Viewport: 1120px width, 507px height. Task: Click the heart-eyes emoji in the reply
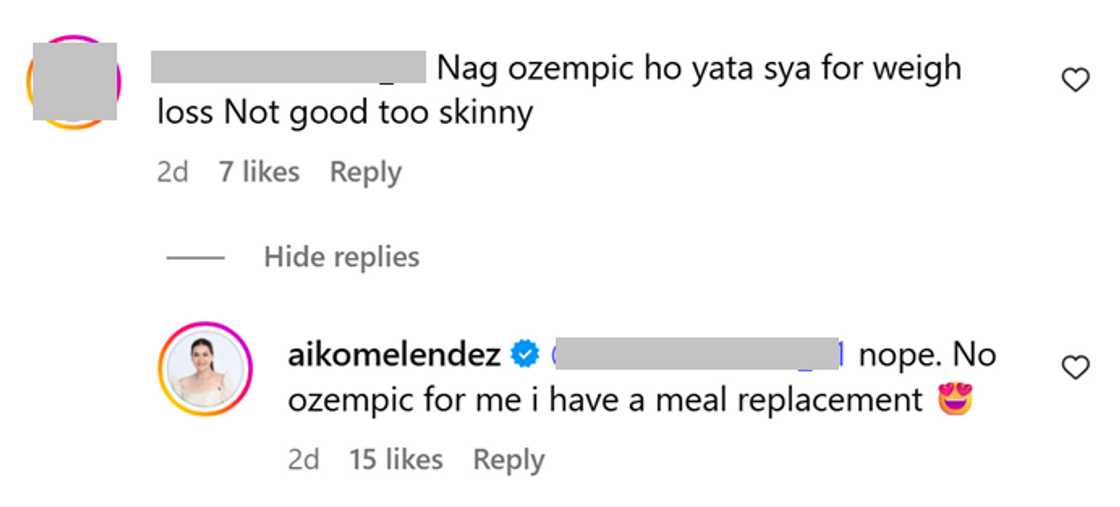(955, 400)
